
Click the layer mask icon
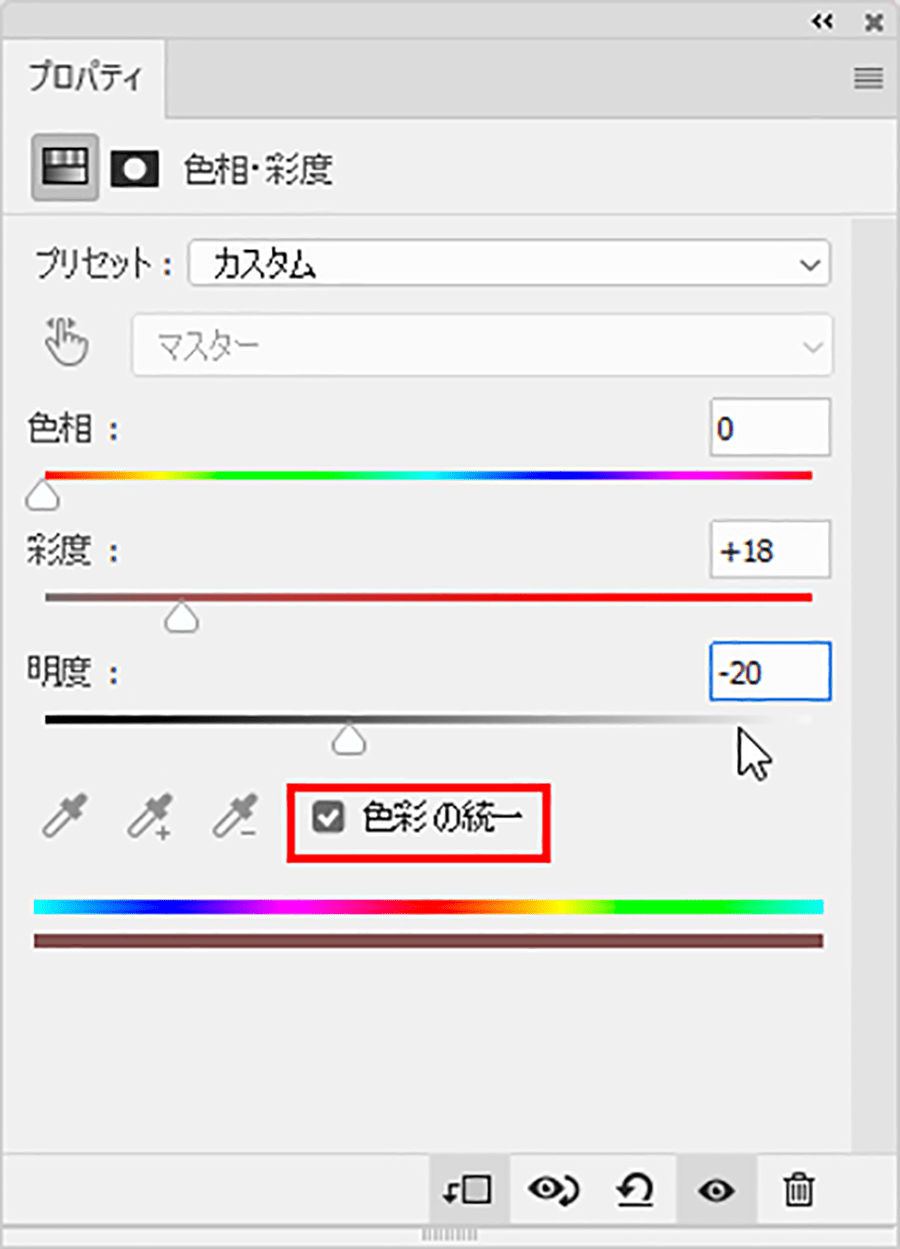tap(135, 169)
